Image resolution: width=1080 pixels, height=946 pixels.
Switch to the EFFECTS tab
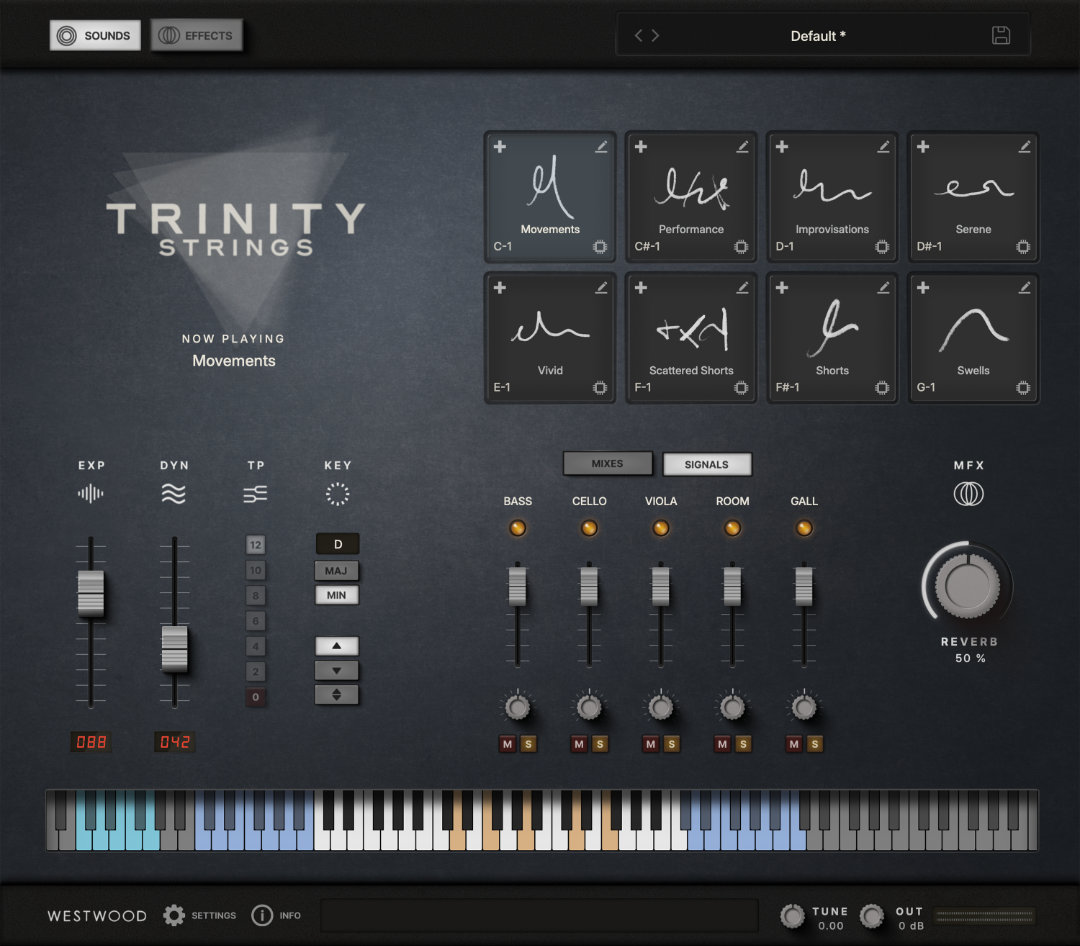[197, 35]
